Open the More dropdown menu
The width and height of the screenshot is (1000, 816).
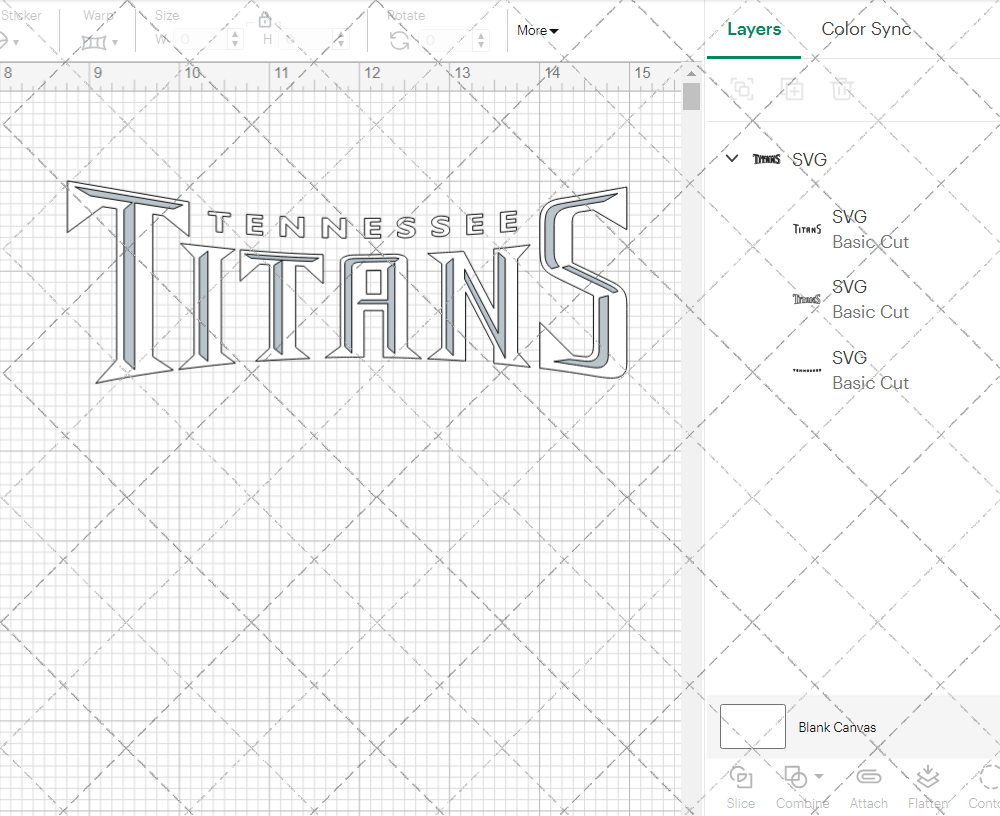[538, 31]
